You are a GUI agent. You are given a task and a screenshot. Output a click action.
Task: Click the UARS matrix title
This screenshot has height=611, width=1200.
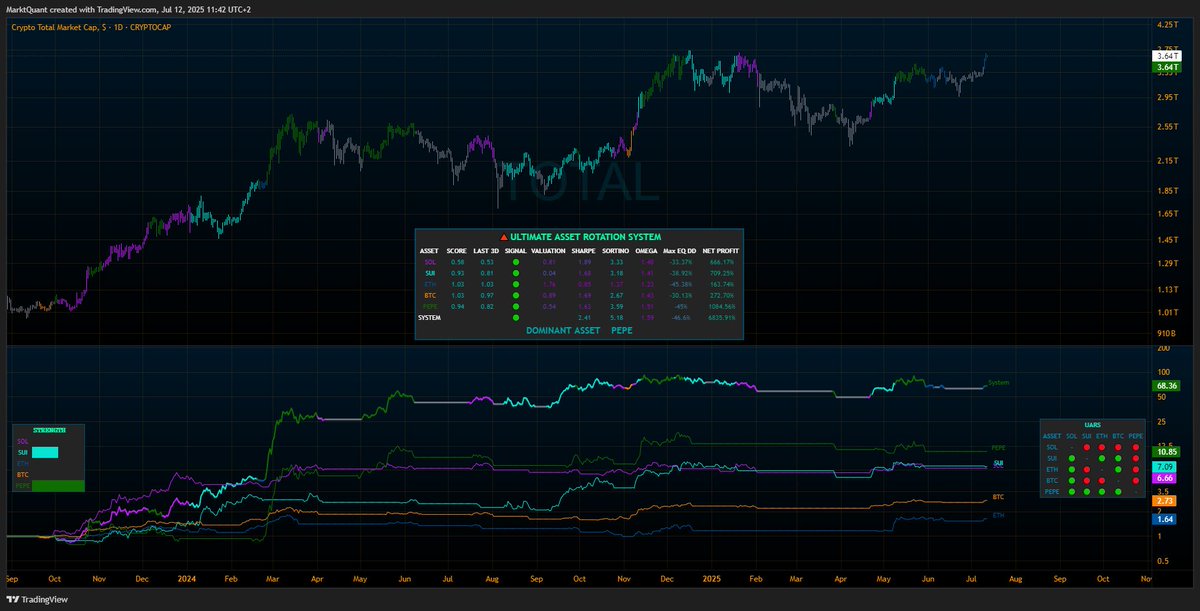[x=1093, y=425]
